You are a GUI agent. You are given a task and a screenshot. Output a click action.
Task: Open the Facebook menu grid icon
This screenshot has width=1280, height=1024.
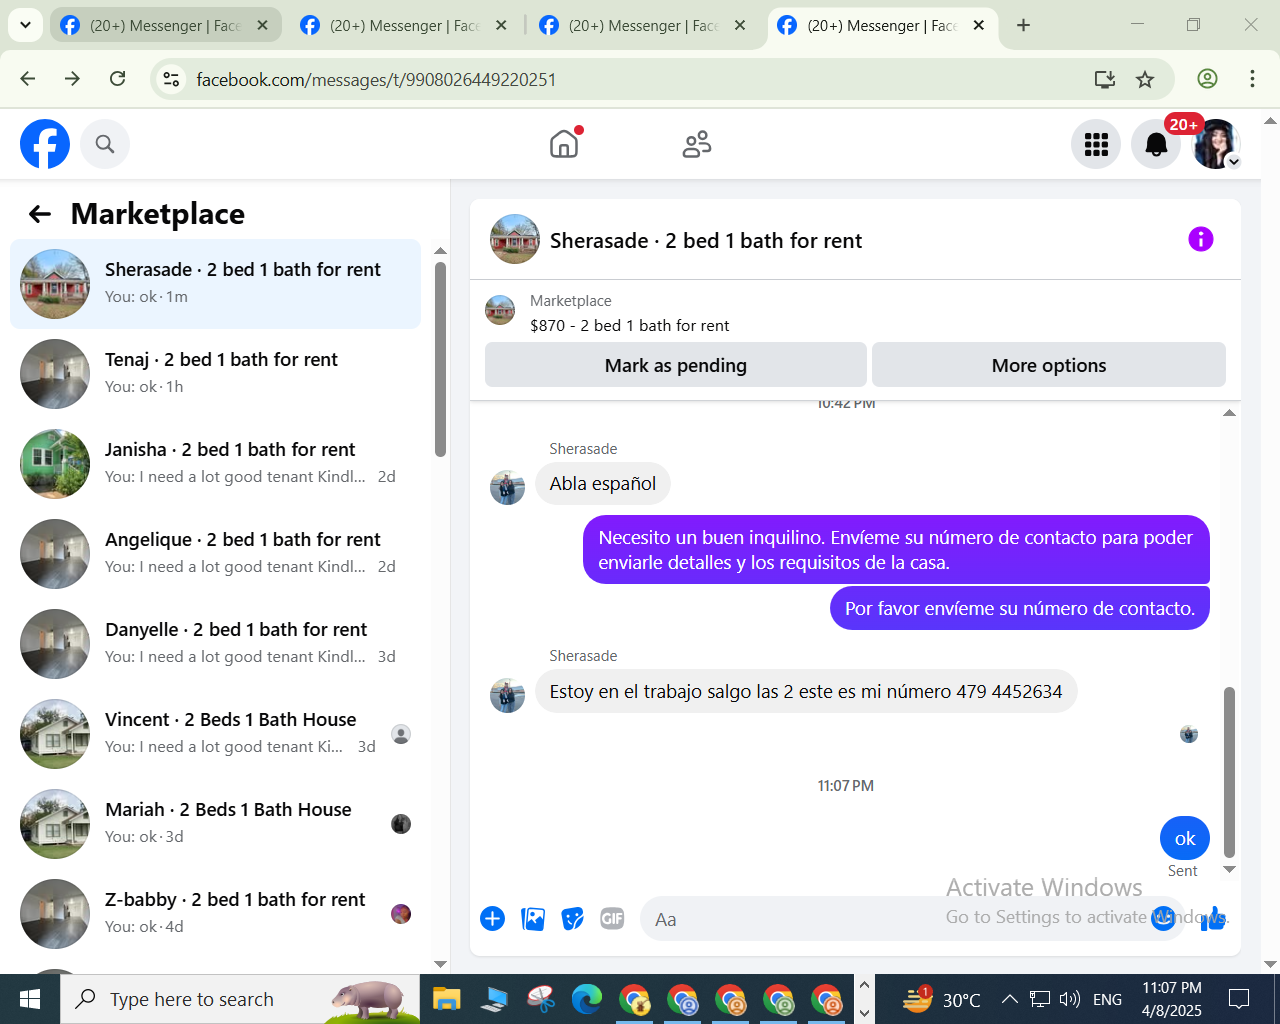[1096, 144]
